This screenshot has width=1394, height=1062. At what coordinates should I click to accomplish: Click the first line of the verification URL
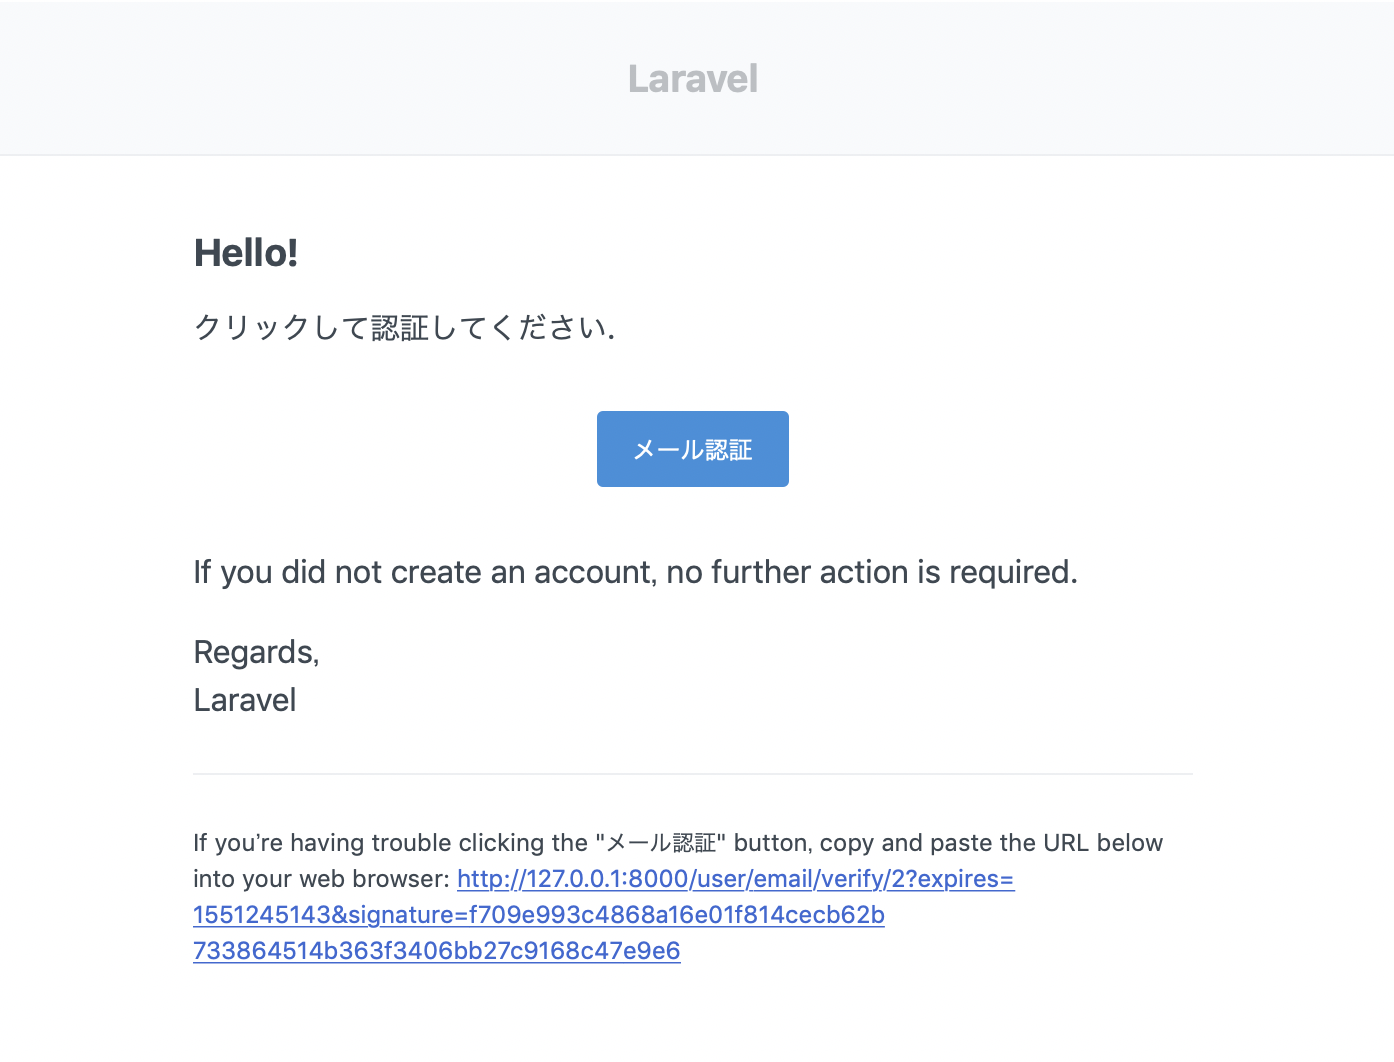point(735,879)
